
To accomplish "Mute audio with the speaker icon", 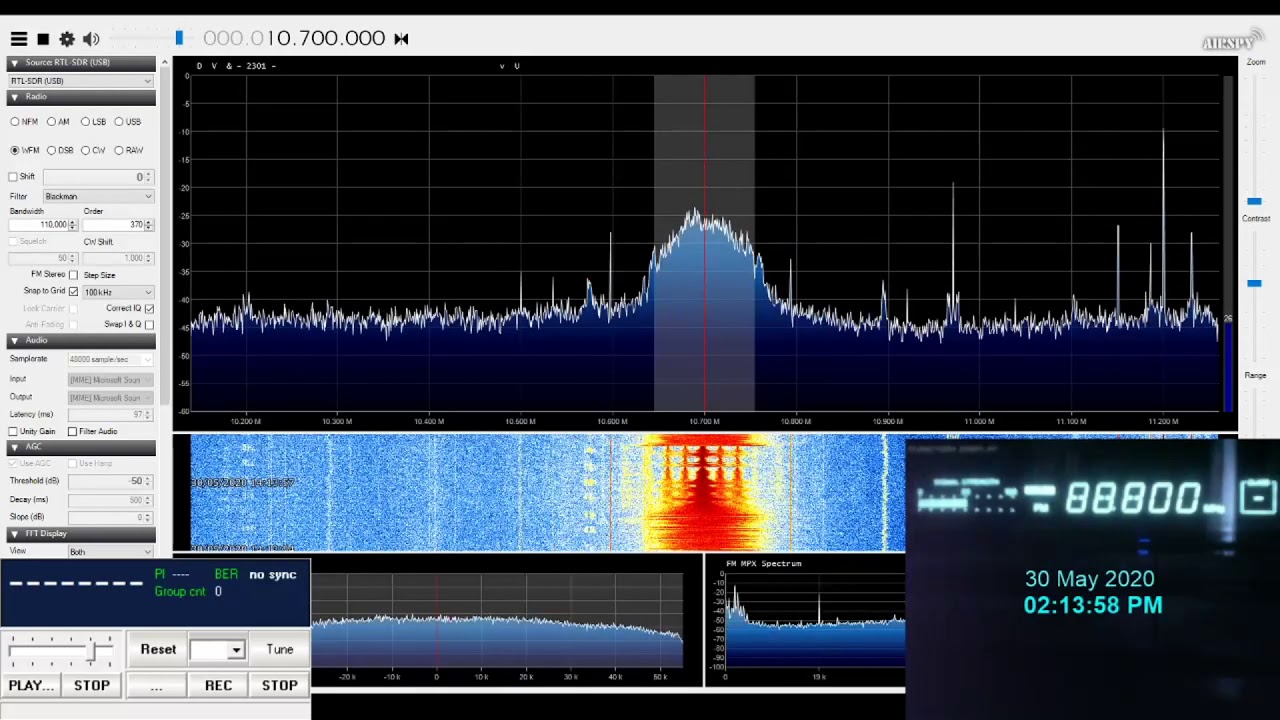I will (x=91, y=39).
